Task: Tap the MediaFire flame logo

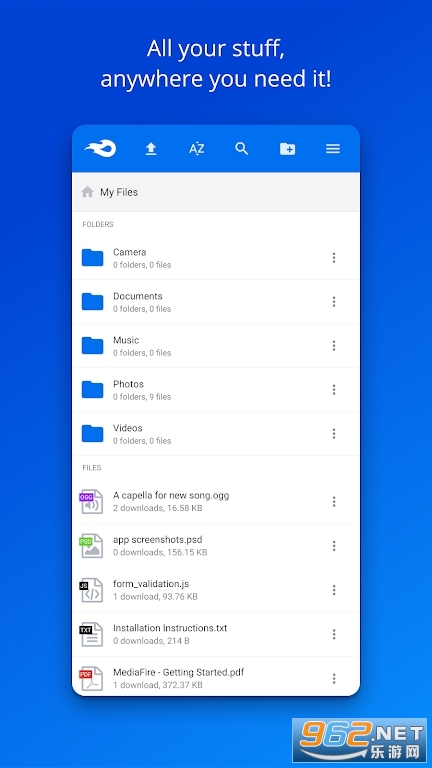Action: coord(100,148)
